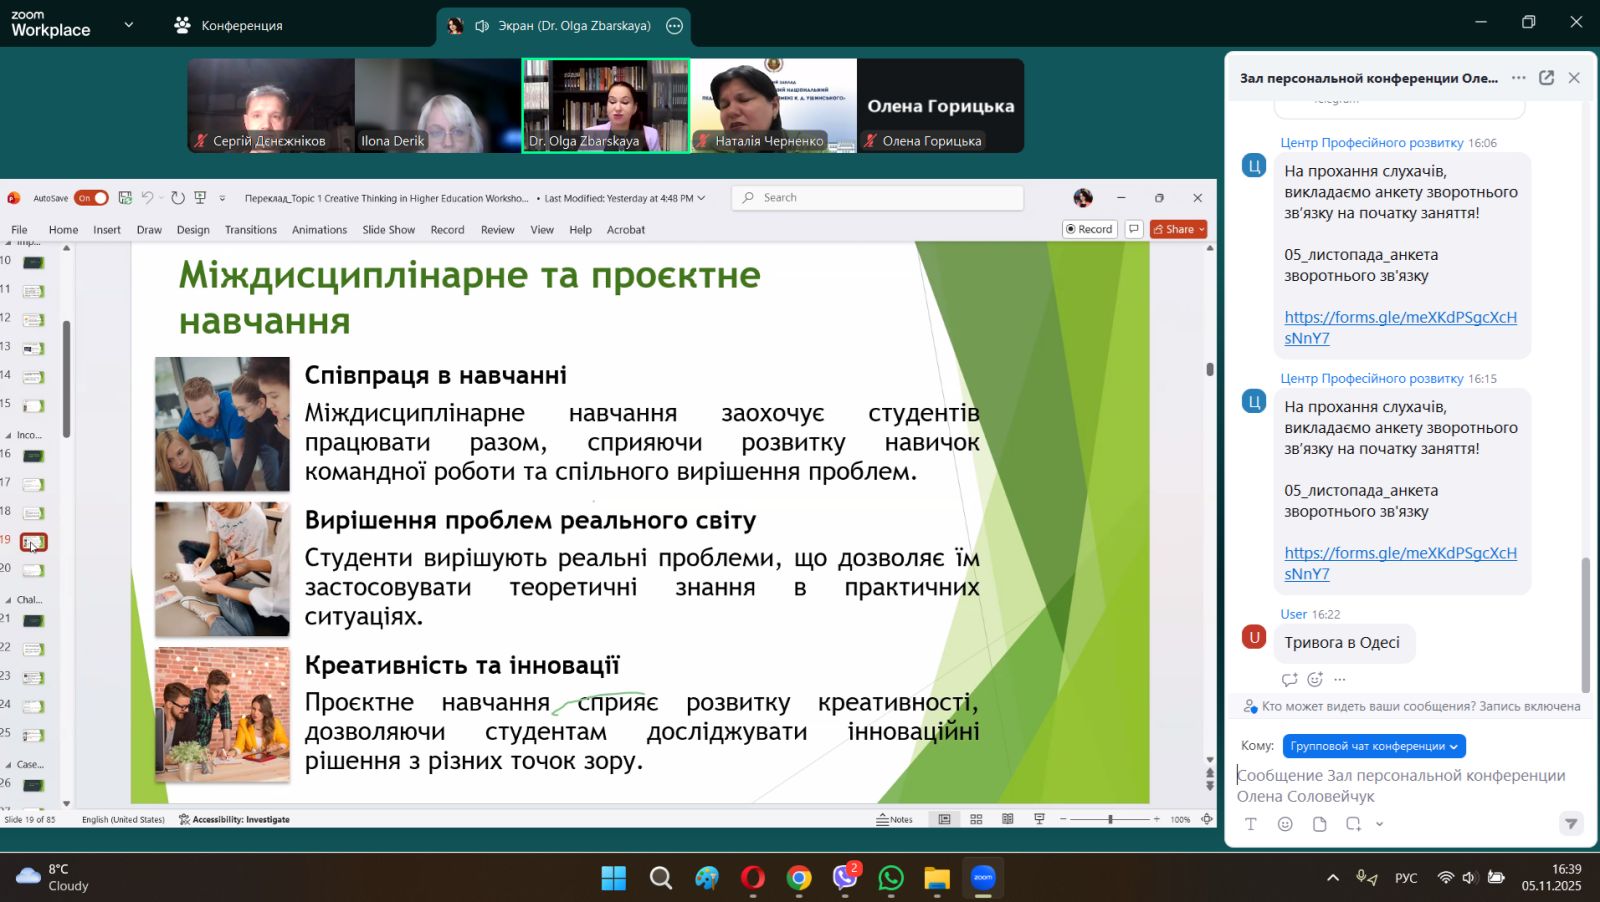This screenshot has width=1600, height=902.
Task: Click Accessibility: Investigate in status bar
Action: (235, 819)
